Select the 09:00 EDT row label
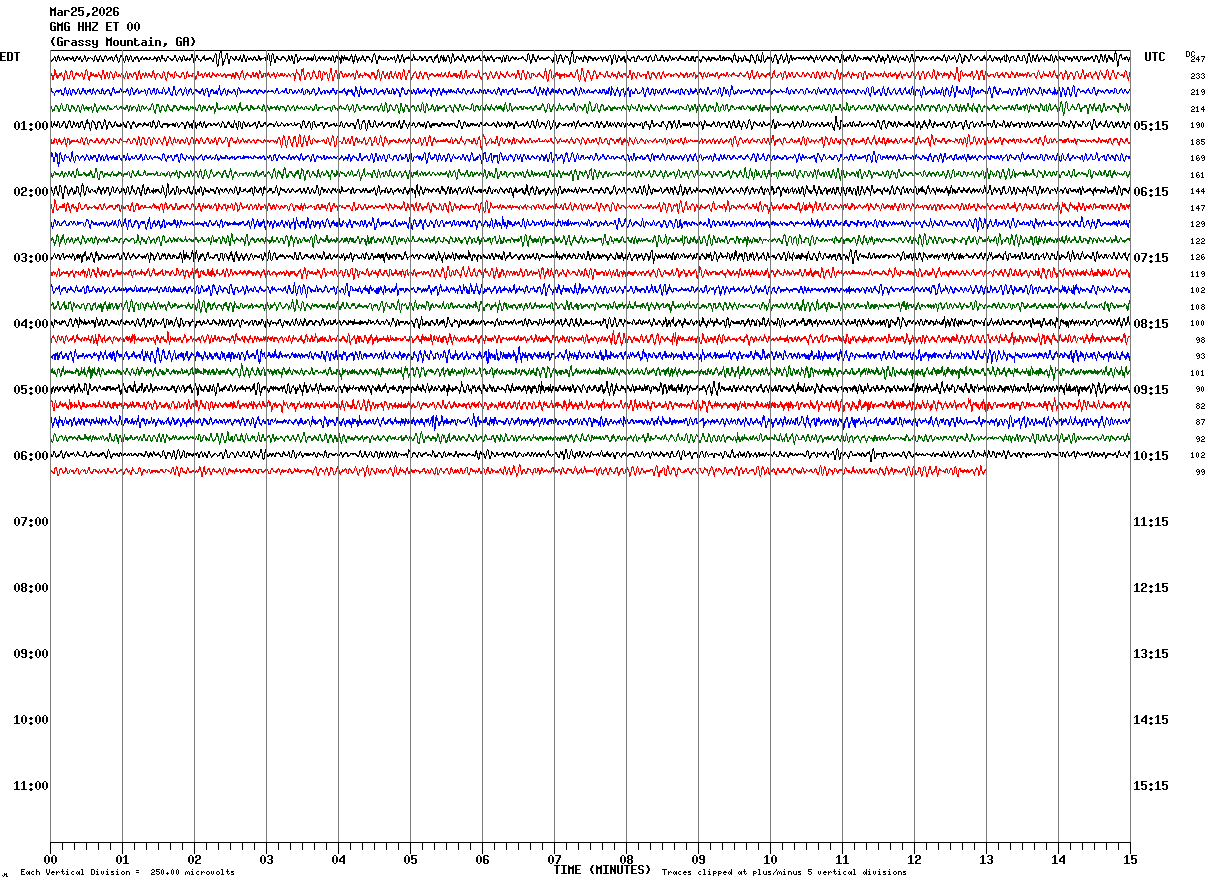 pos(31,654)
